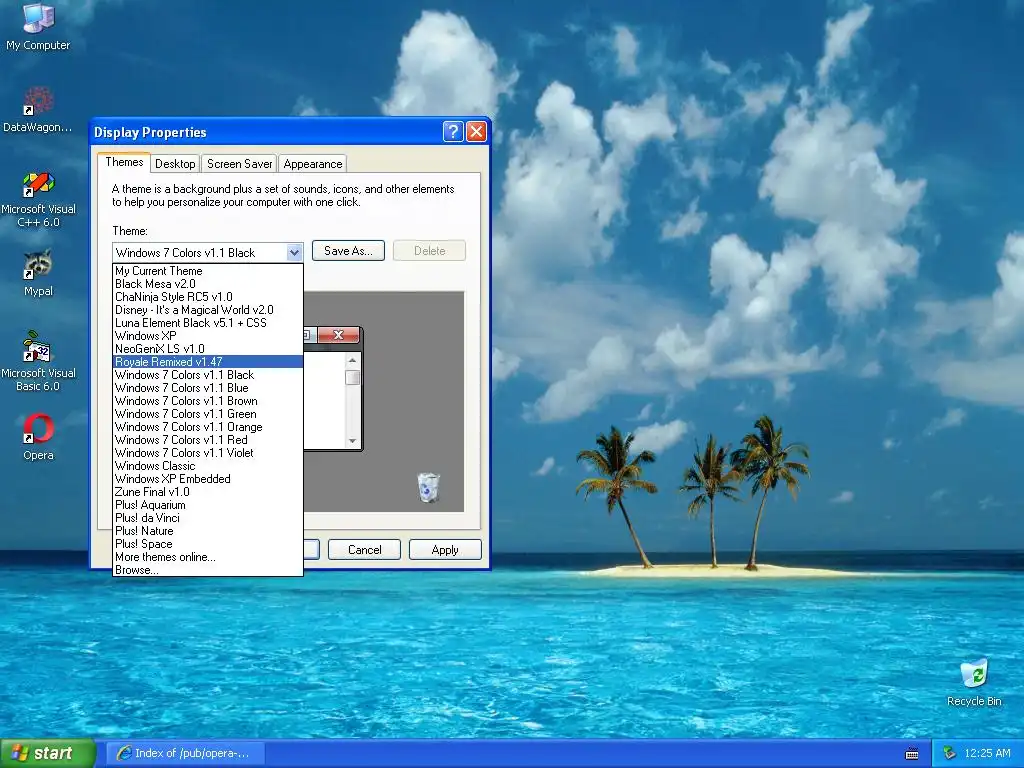The height and width of the screenshot is (768, 1024).
Task: Collapse the Theme dropdown via its arrow
Action: pos(295,252)
